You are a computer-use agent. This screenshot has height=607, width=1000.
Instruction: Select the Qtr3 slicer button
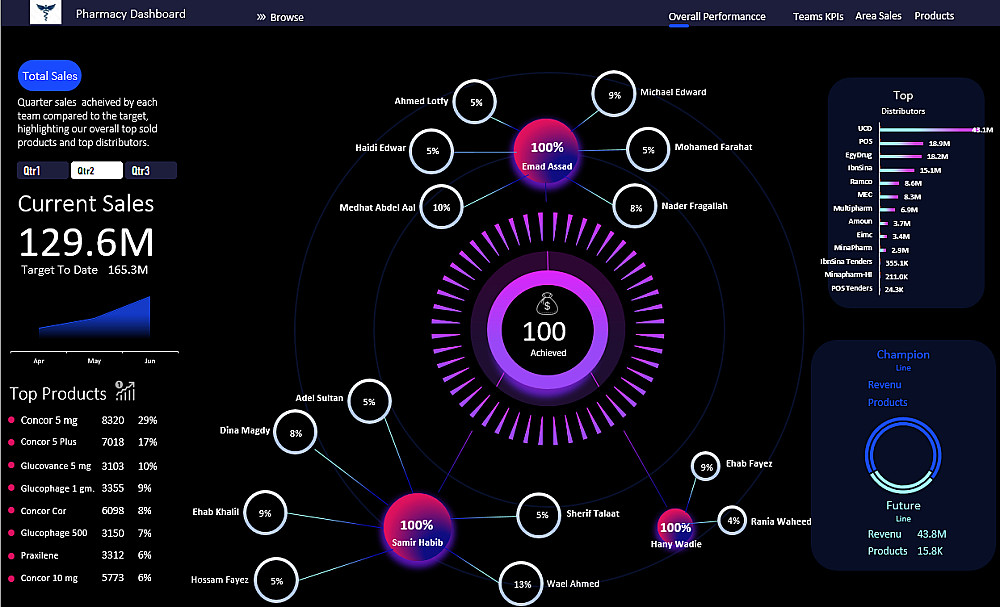(151, 170)
